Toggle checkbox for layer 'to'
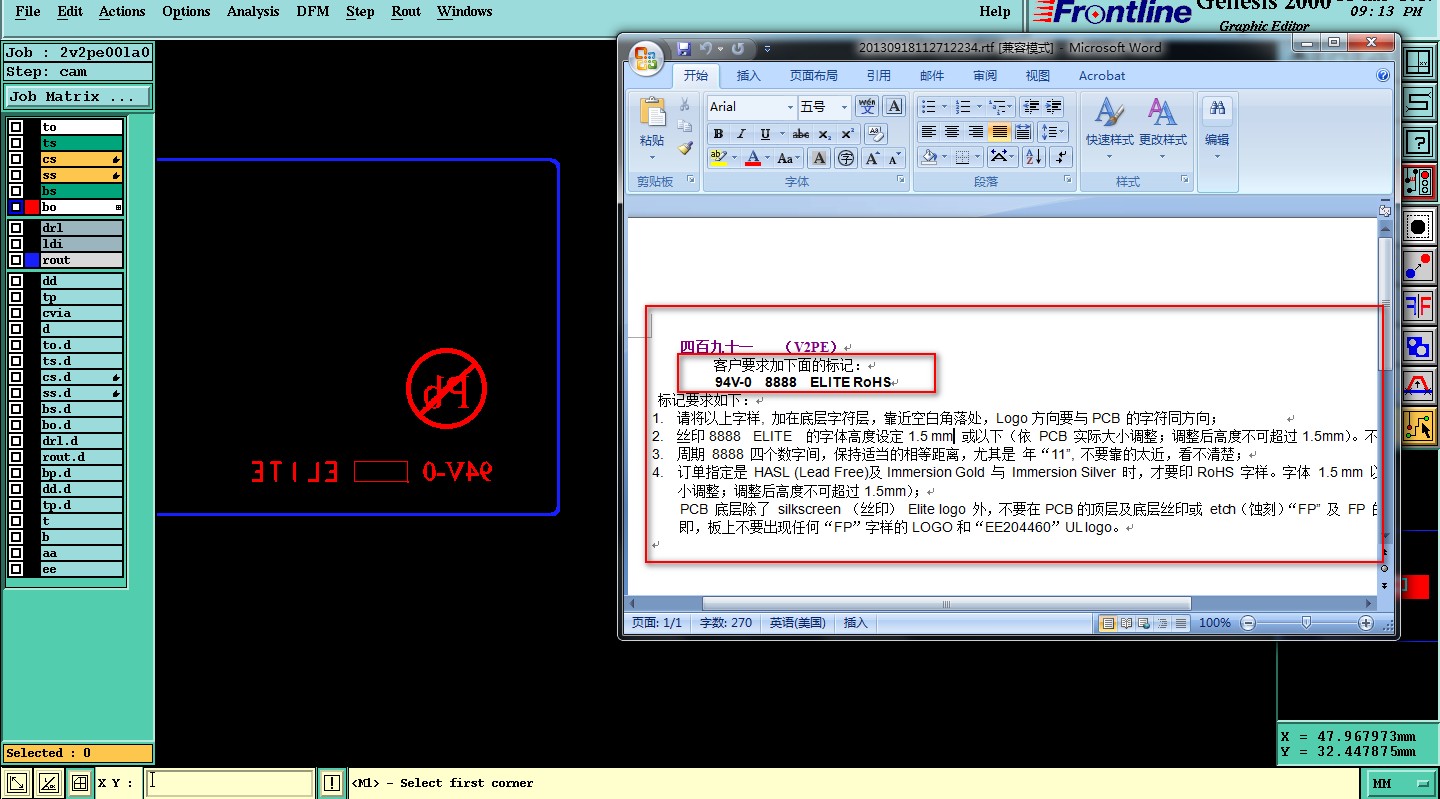1440x799 pixels. (x=15, y=127)
